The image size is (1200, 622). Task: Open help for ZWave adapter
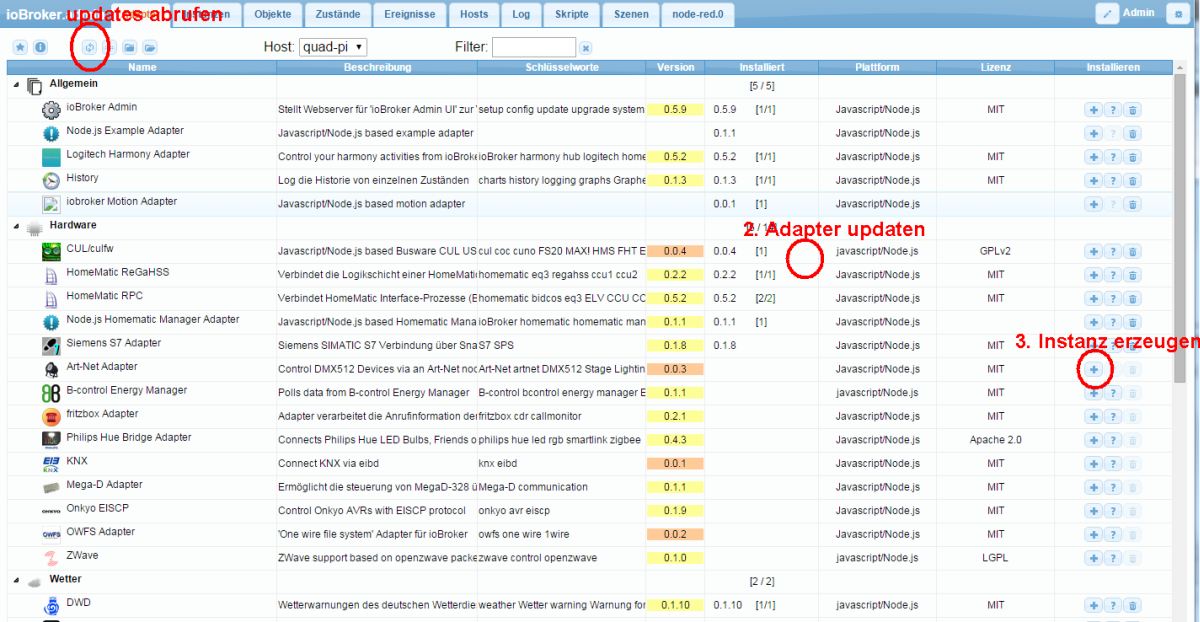(1113, 558)
